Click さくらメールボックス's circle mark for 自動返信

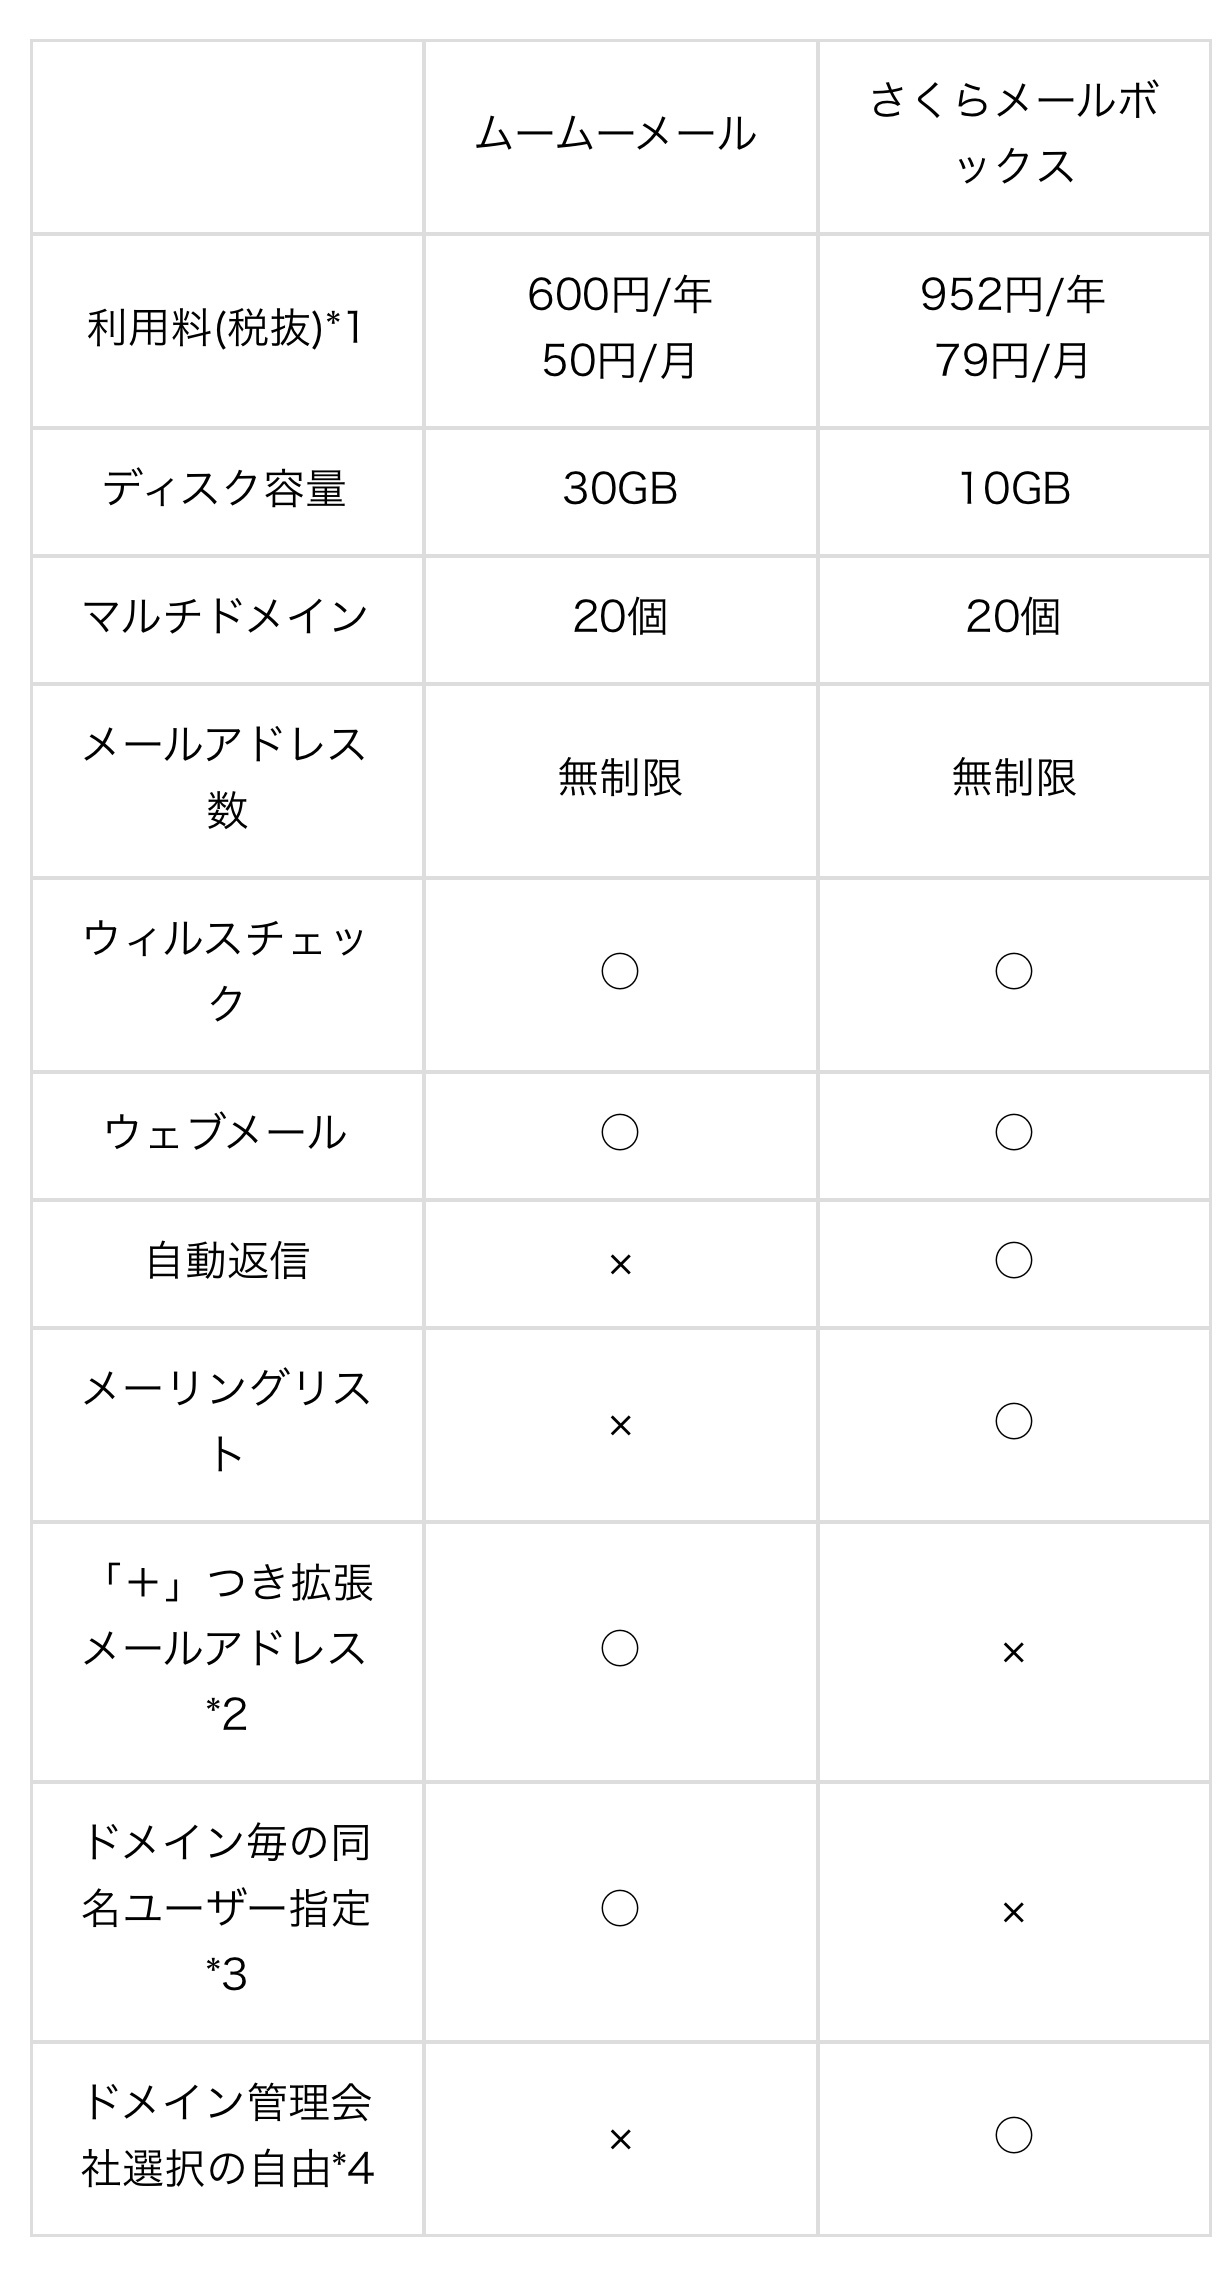coord(1013,1260)
